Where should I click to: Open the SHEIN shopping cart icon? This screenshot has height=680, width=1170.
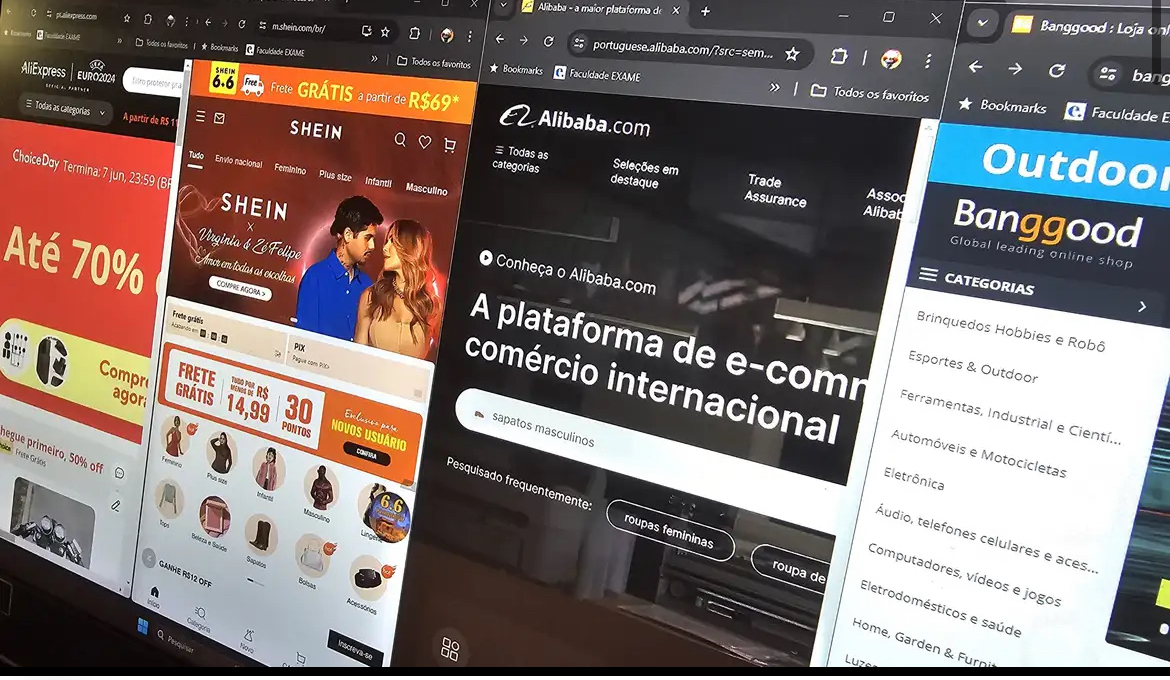449,144
